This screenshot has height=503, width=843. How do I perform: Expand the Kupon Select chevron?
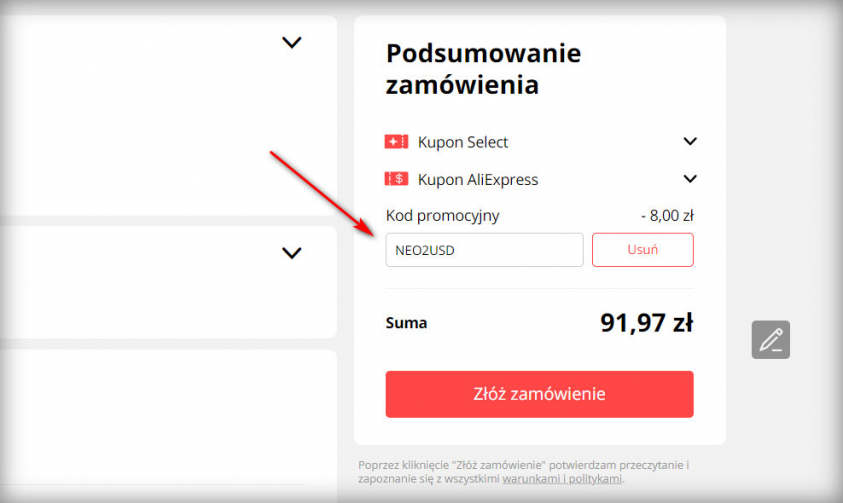(x=689, y=142)
